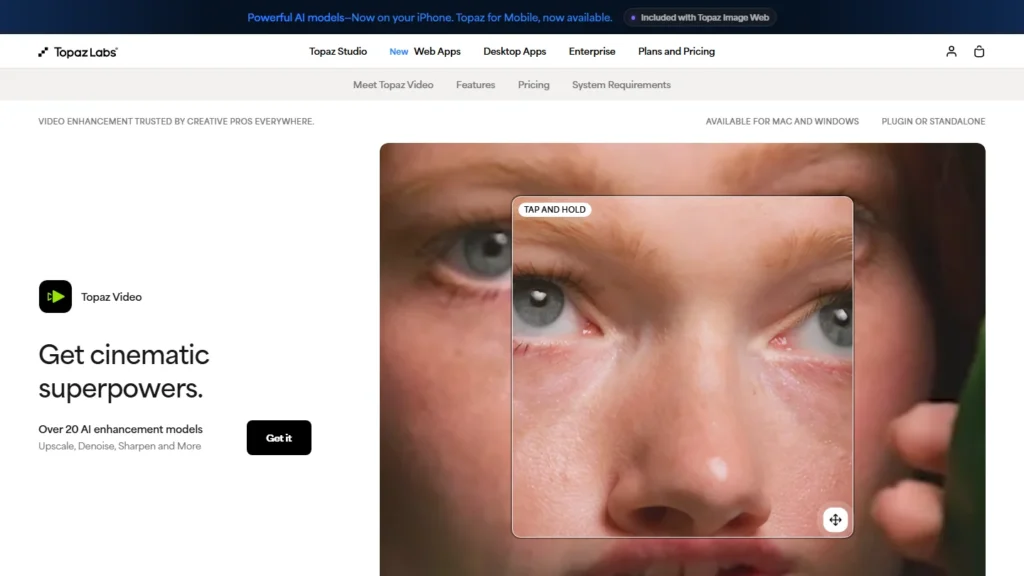Jump to the Pricing section
Viewport: 1024px width, 576px height.
pos(534,84)
